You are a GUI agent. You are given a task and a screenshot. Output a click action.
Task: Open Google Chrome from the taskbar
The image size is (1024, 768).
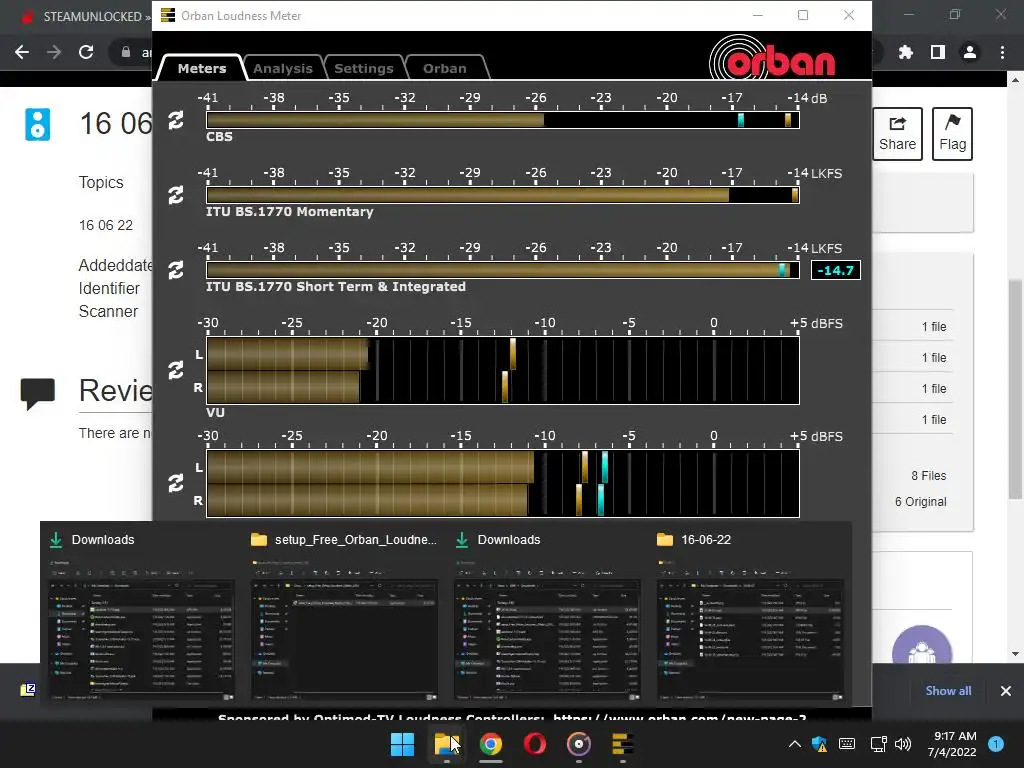pyautogui.click(x=490, y=744)
